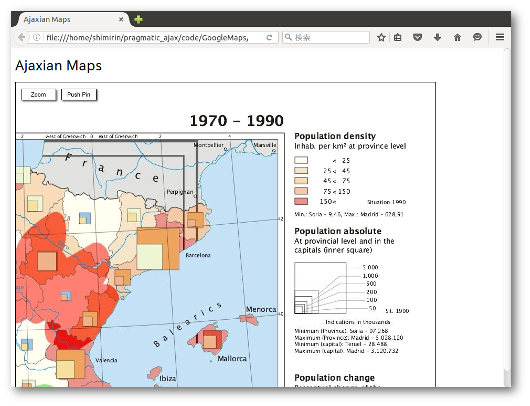Click the lightest '< 25' density swatch
Viewport: 530px width, 406px height.
[301, 160]
